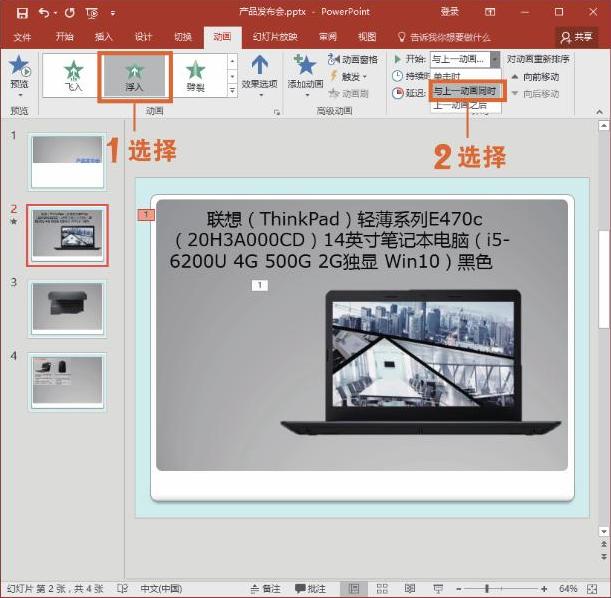The image size is (611, 598).
Task: Choose 与上一动画同时 in the dropdown list
Action: pos(465,91)
